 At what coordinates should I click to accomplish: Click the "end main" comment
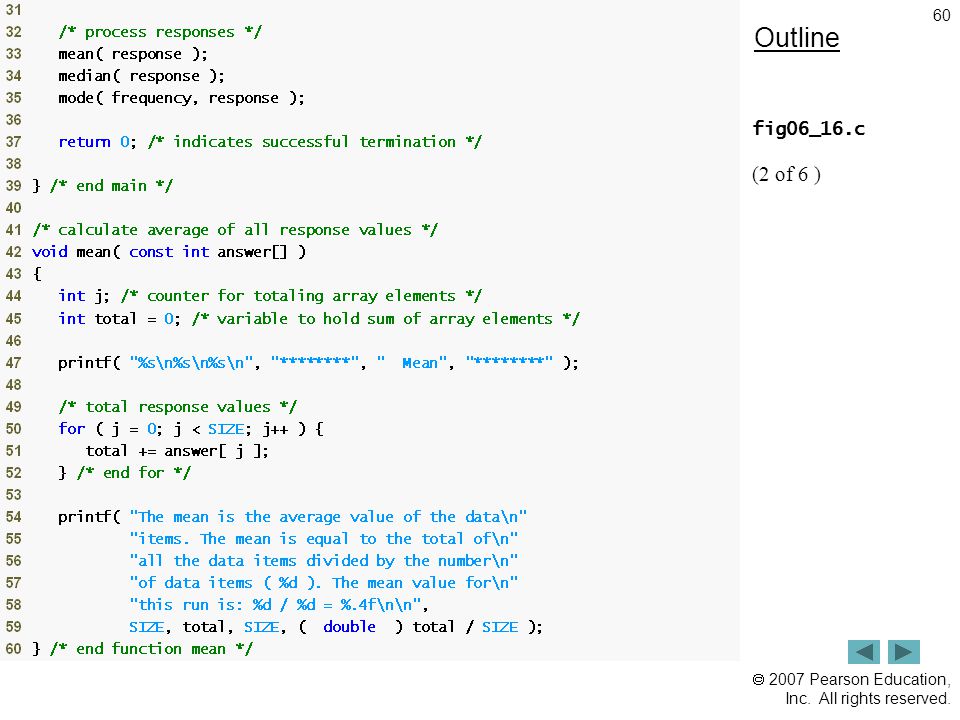coord(111,186)
